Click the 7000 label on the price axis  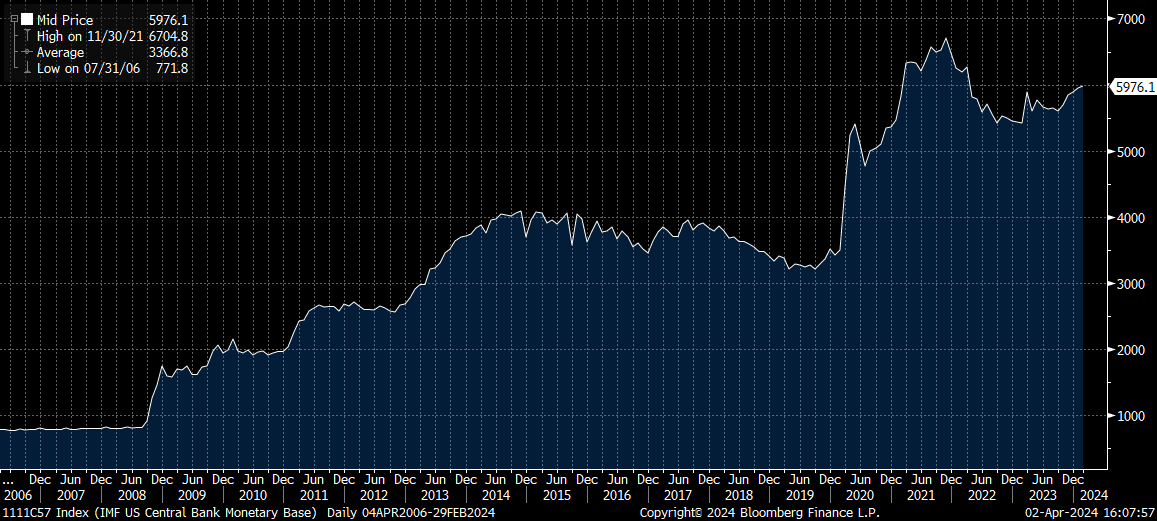[x=1131, y=20]
